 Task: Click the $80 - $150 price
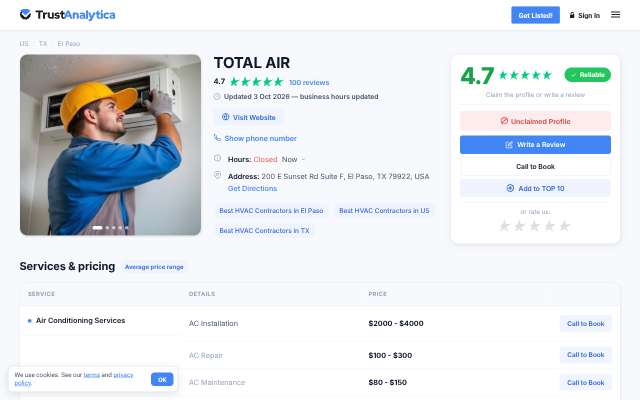387,382
